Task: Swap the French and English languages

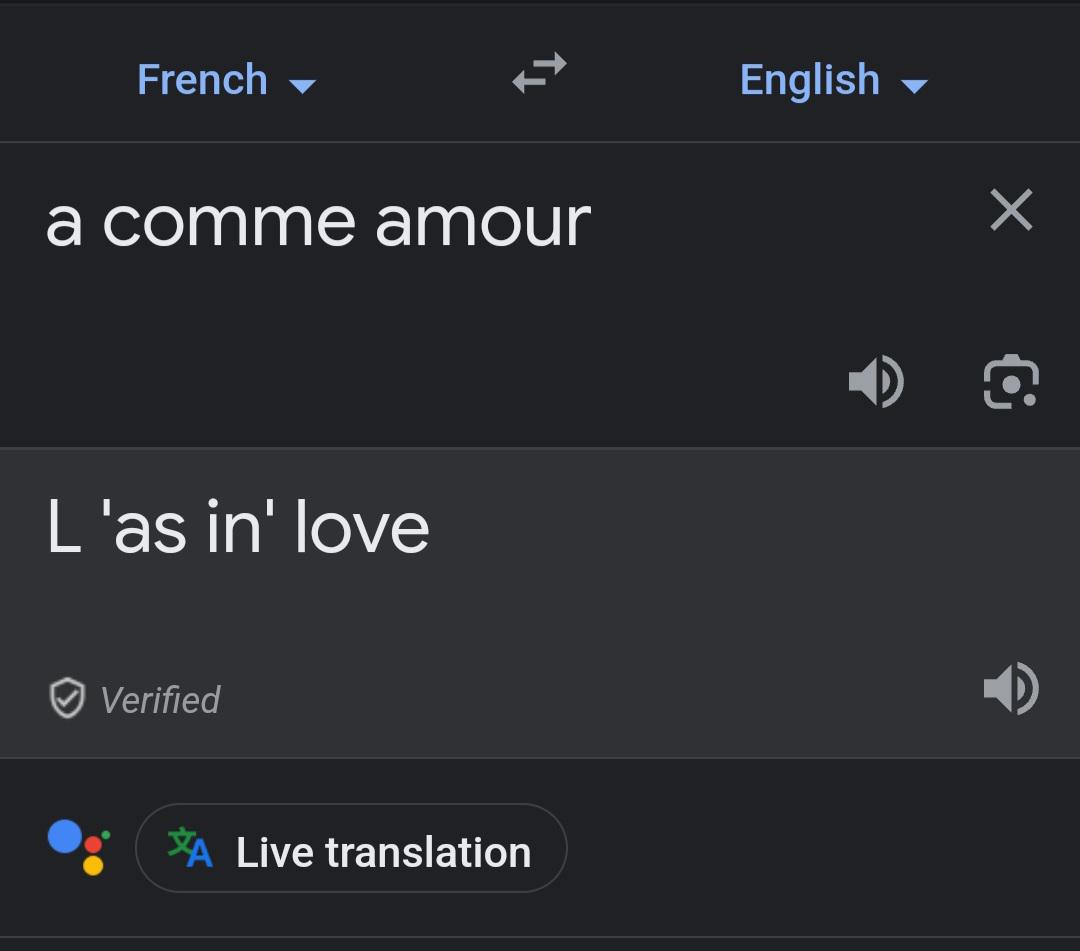Action: click(x=539, y=73)
